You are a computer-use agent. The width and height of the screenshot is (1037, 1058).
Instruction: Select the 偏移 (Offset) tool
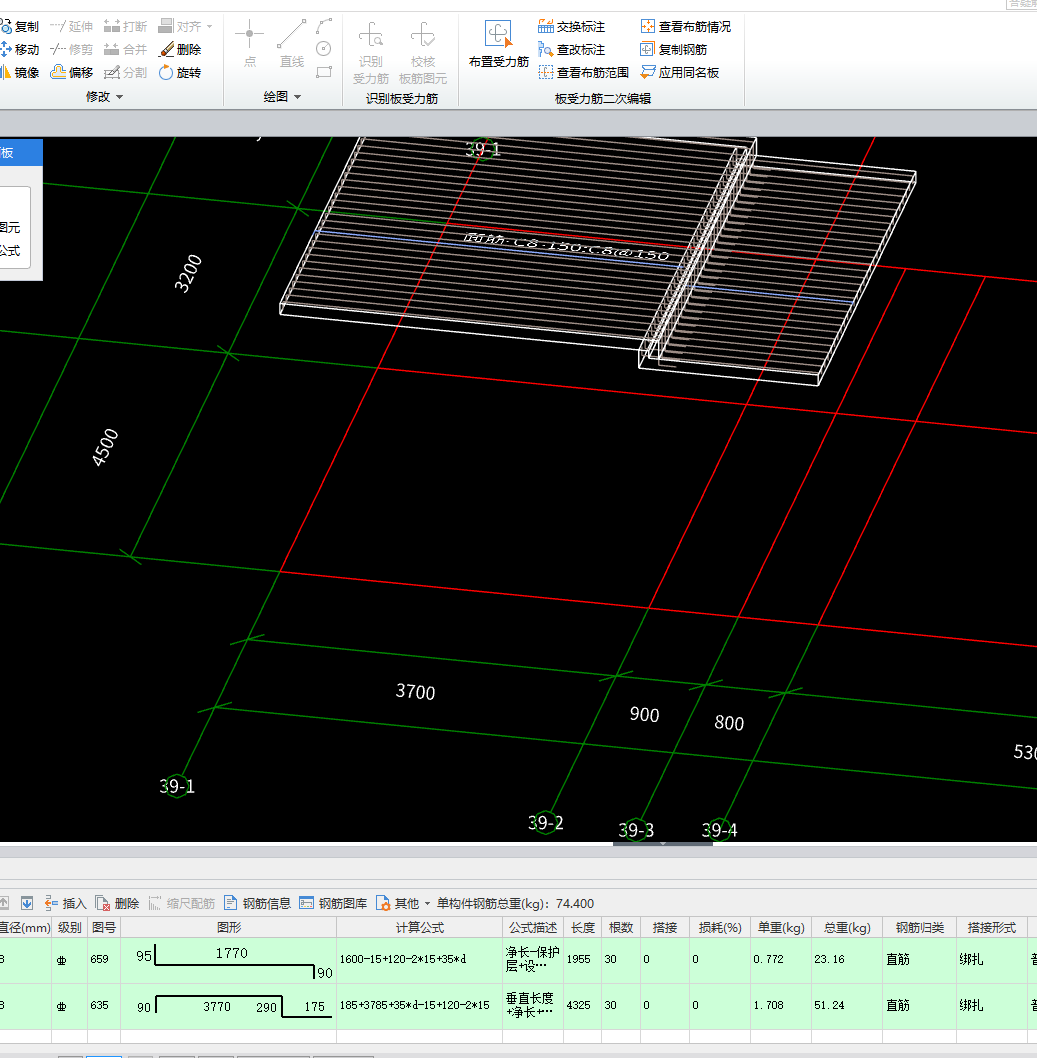click(x=72, y=72)
